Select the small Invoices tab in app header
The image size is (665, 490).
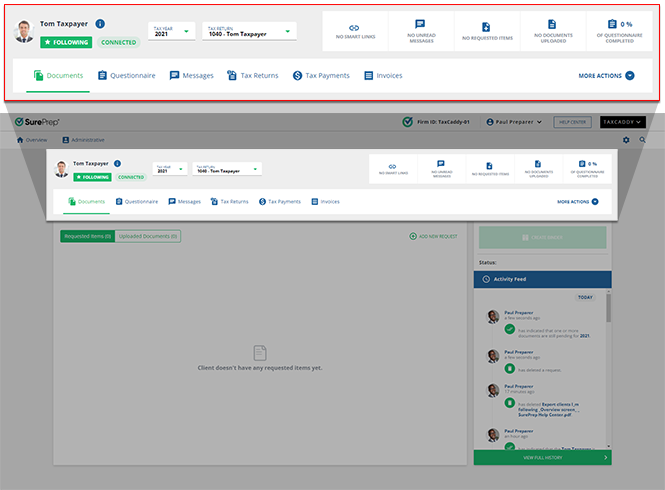point(325,202)
